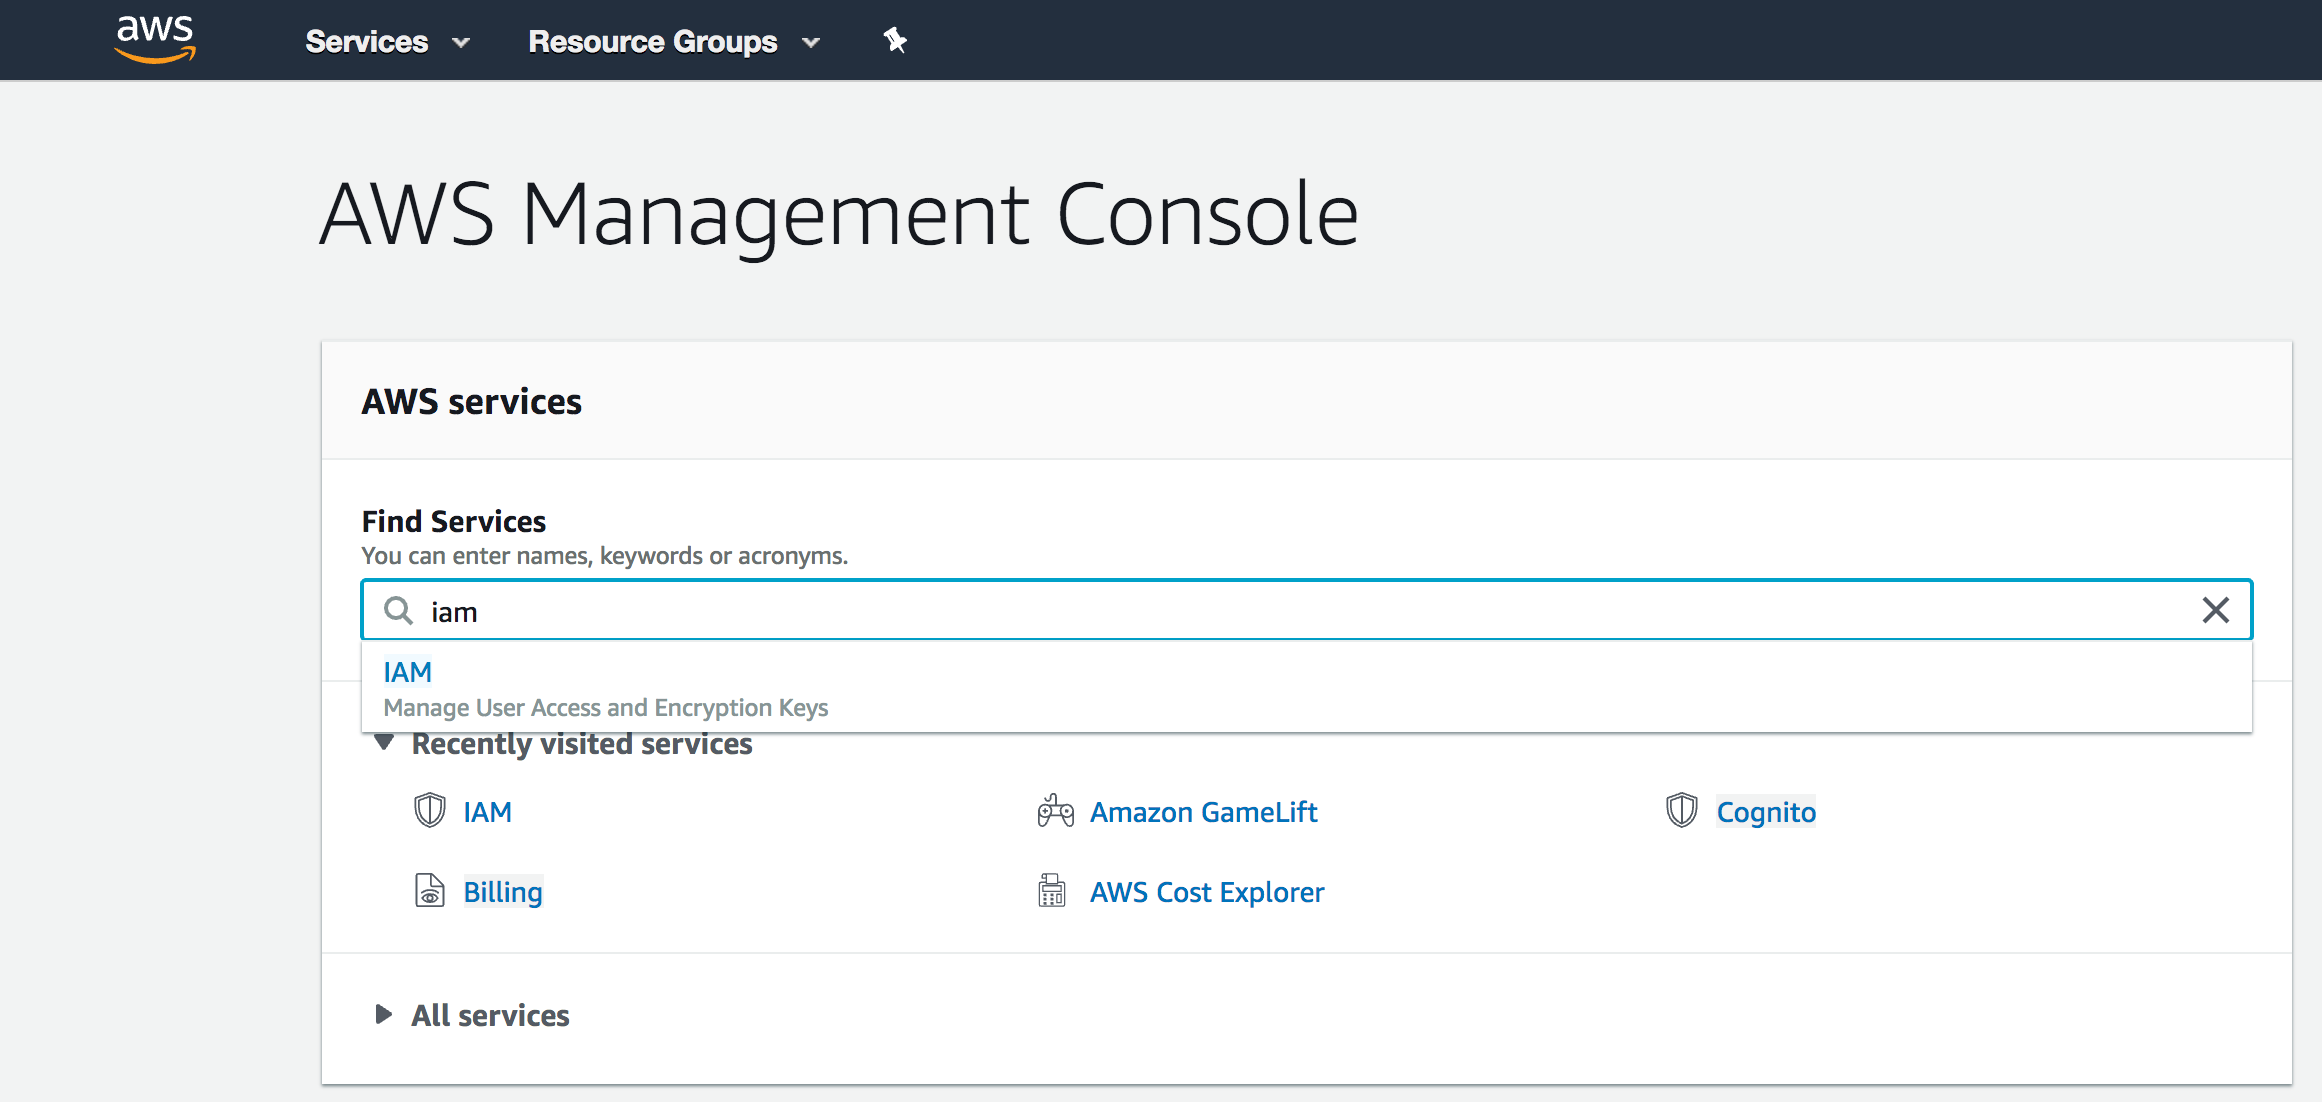Image resolution: width=2322 pixels, height=1102 pixels.
Task: Click the Billing document icon
Action: pyautogui.click(x=430, y=890)
